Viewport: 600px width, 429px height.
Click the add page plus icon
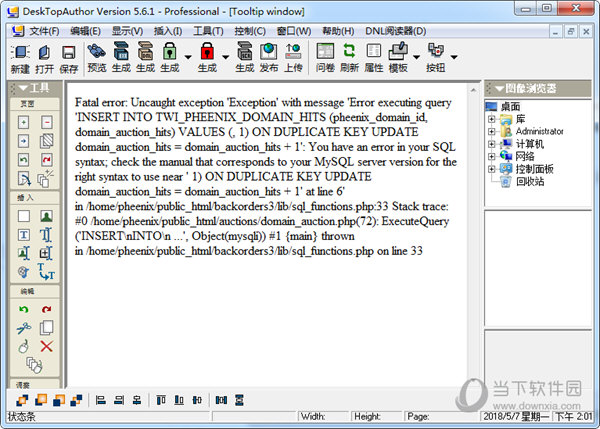24,122
